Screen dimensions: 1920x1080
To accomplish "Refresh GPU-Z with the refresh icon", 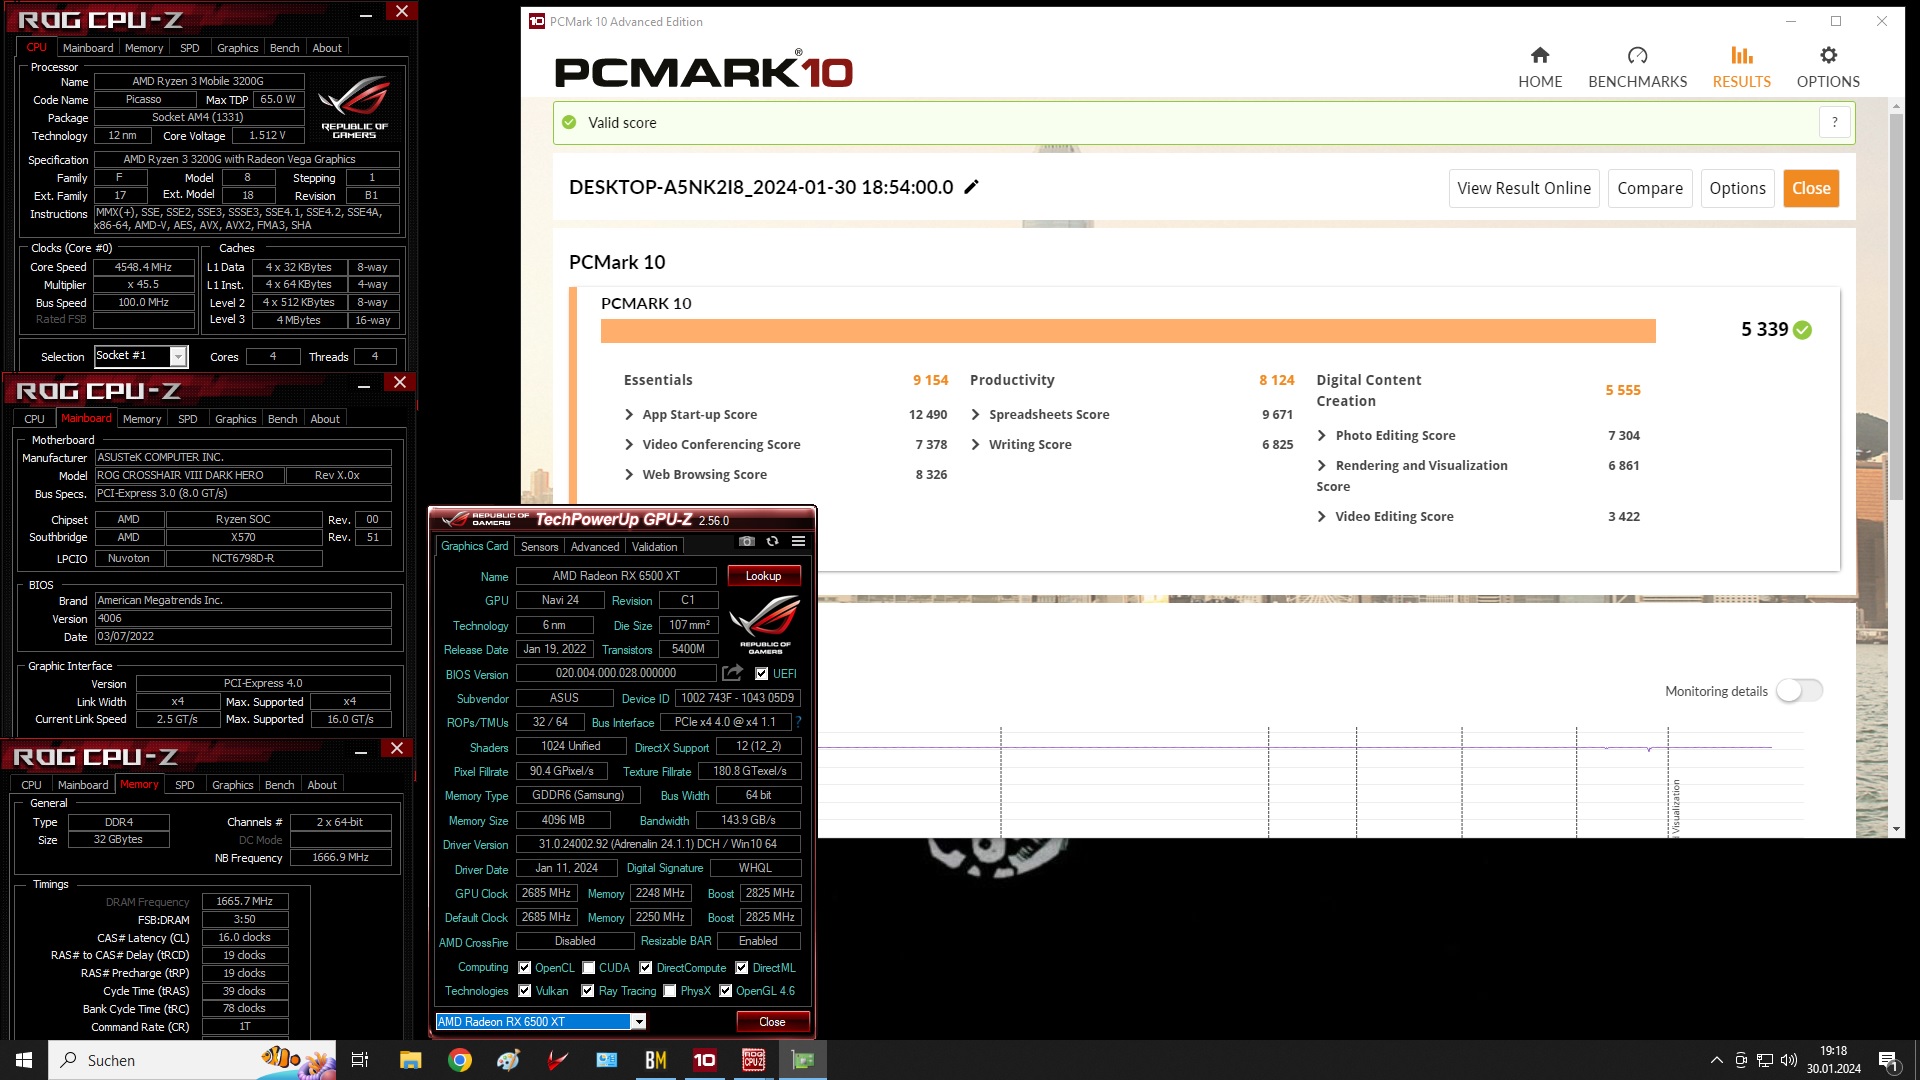I will [x=772, y=541].
